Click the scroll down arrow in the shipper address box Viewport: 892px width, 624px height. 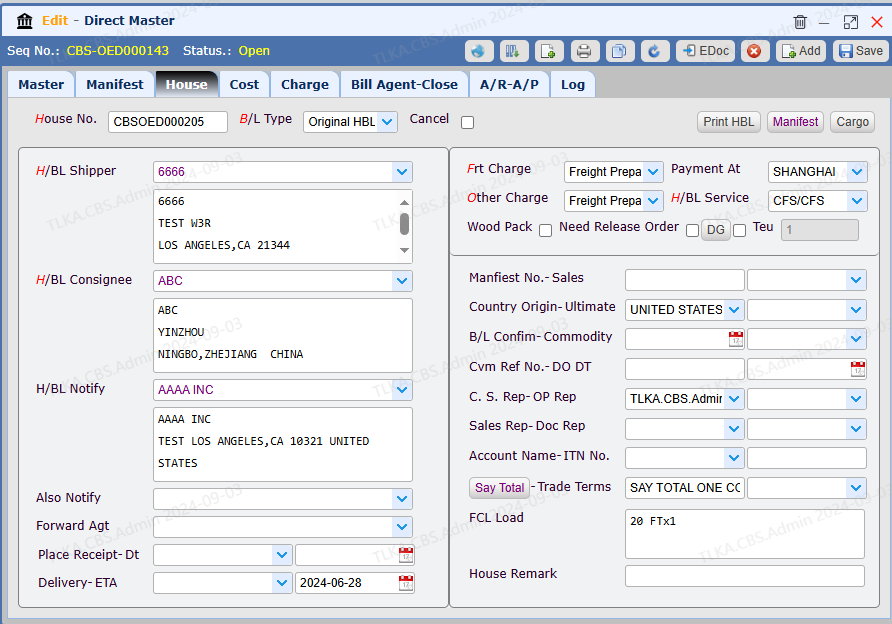tap(404, 250)
